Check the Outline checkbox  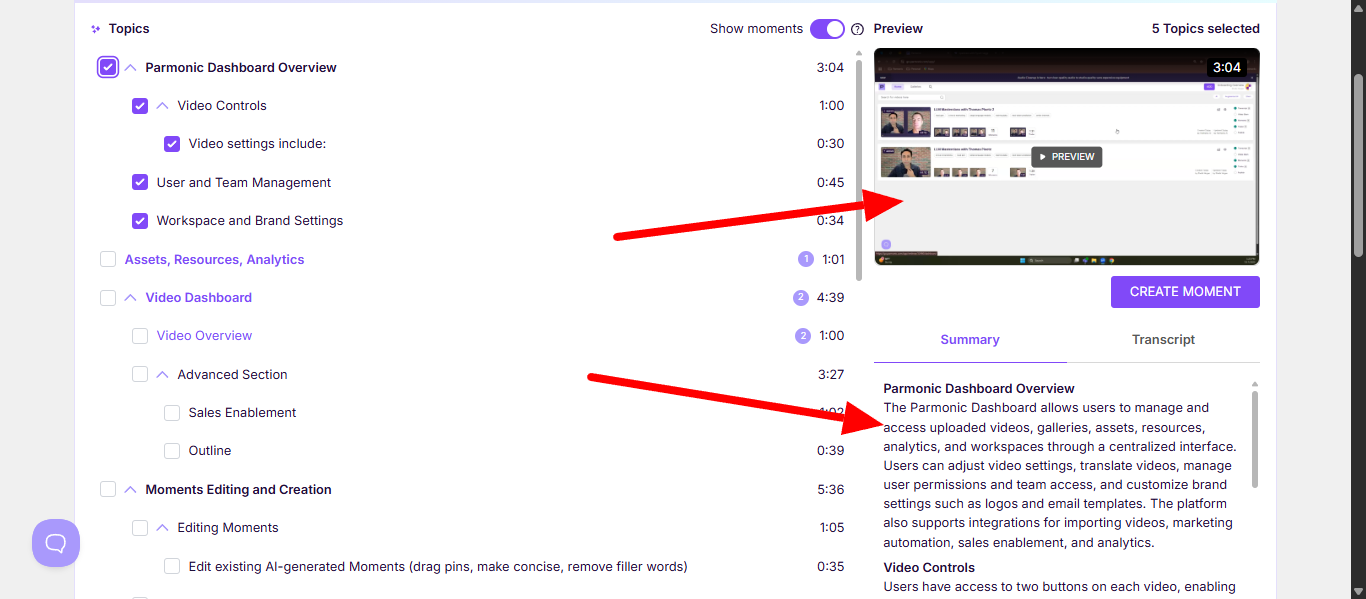(x=172, y=451)
